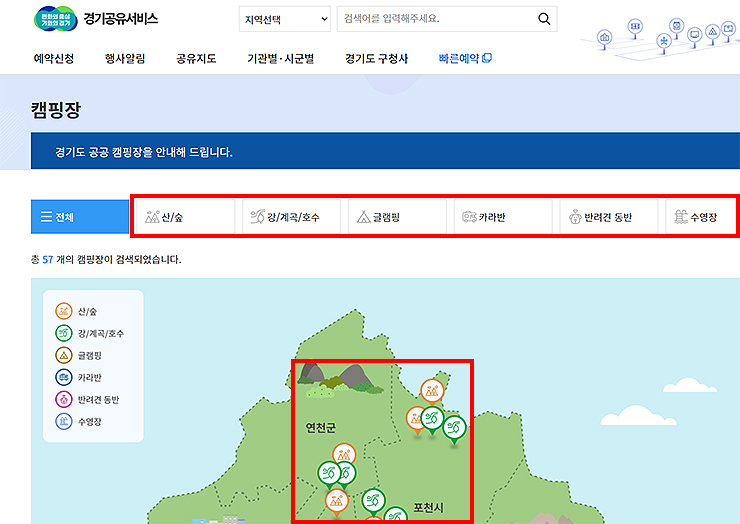Click the pink 반려견 동반 legend icon
This screenshot has height=524, width=740.
coord(64,399)
